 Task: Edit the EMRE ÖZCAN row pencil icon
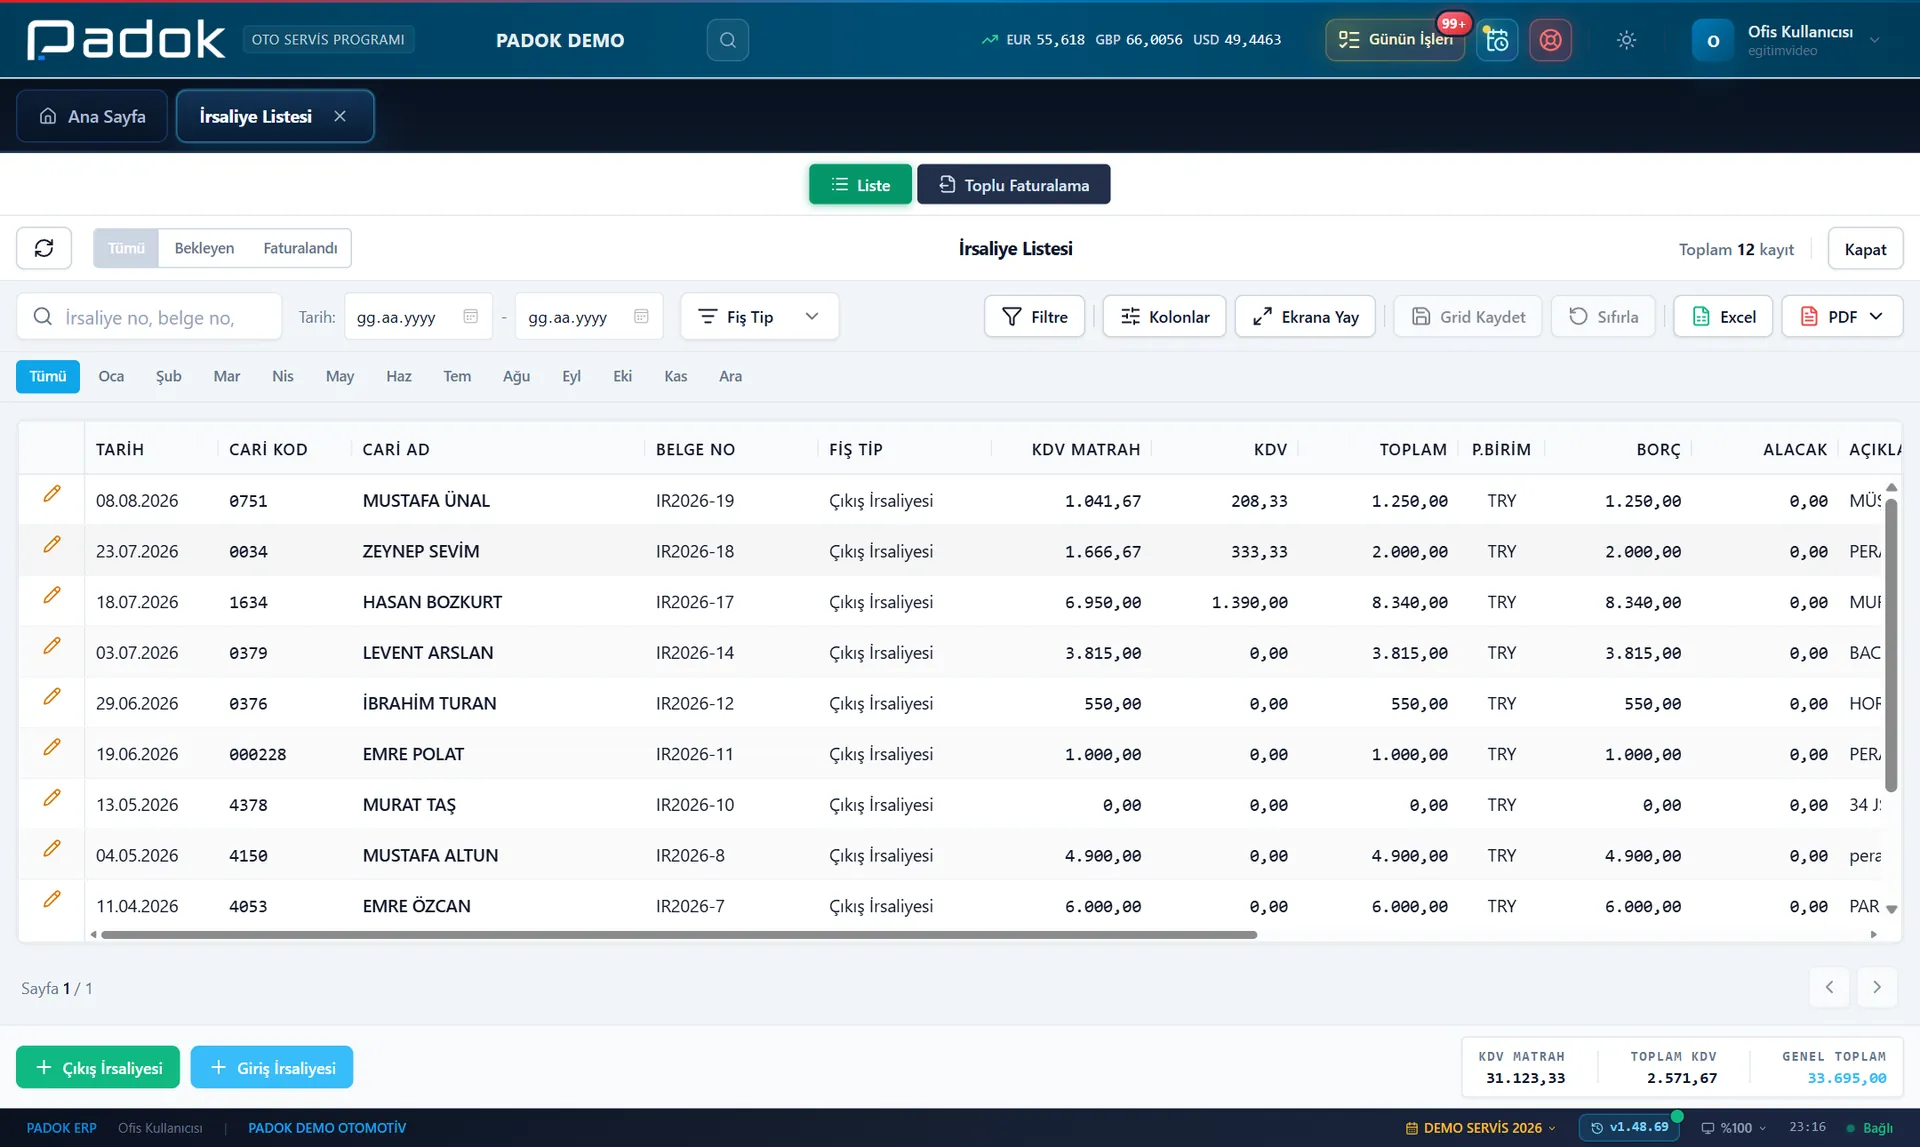(x=52, y=900)
